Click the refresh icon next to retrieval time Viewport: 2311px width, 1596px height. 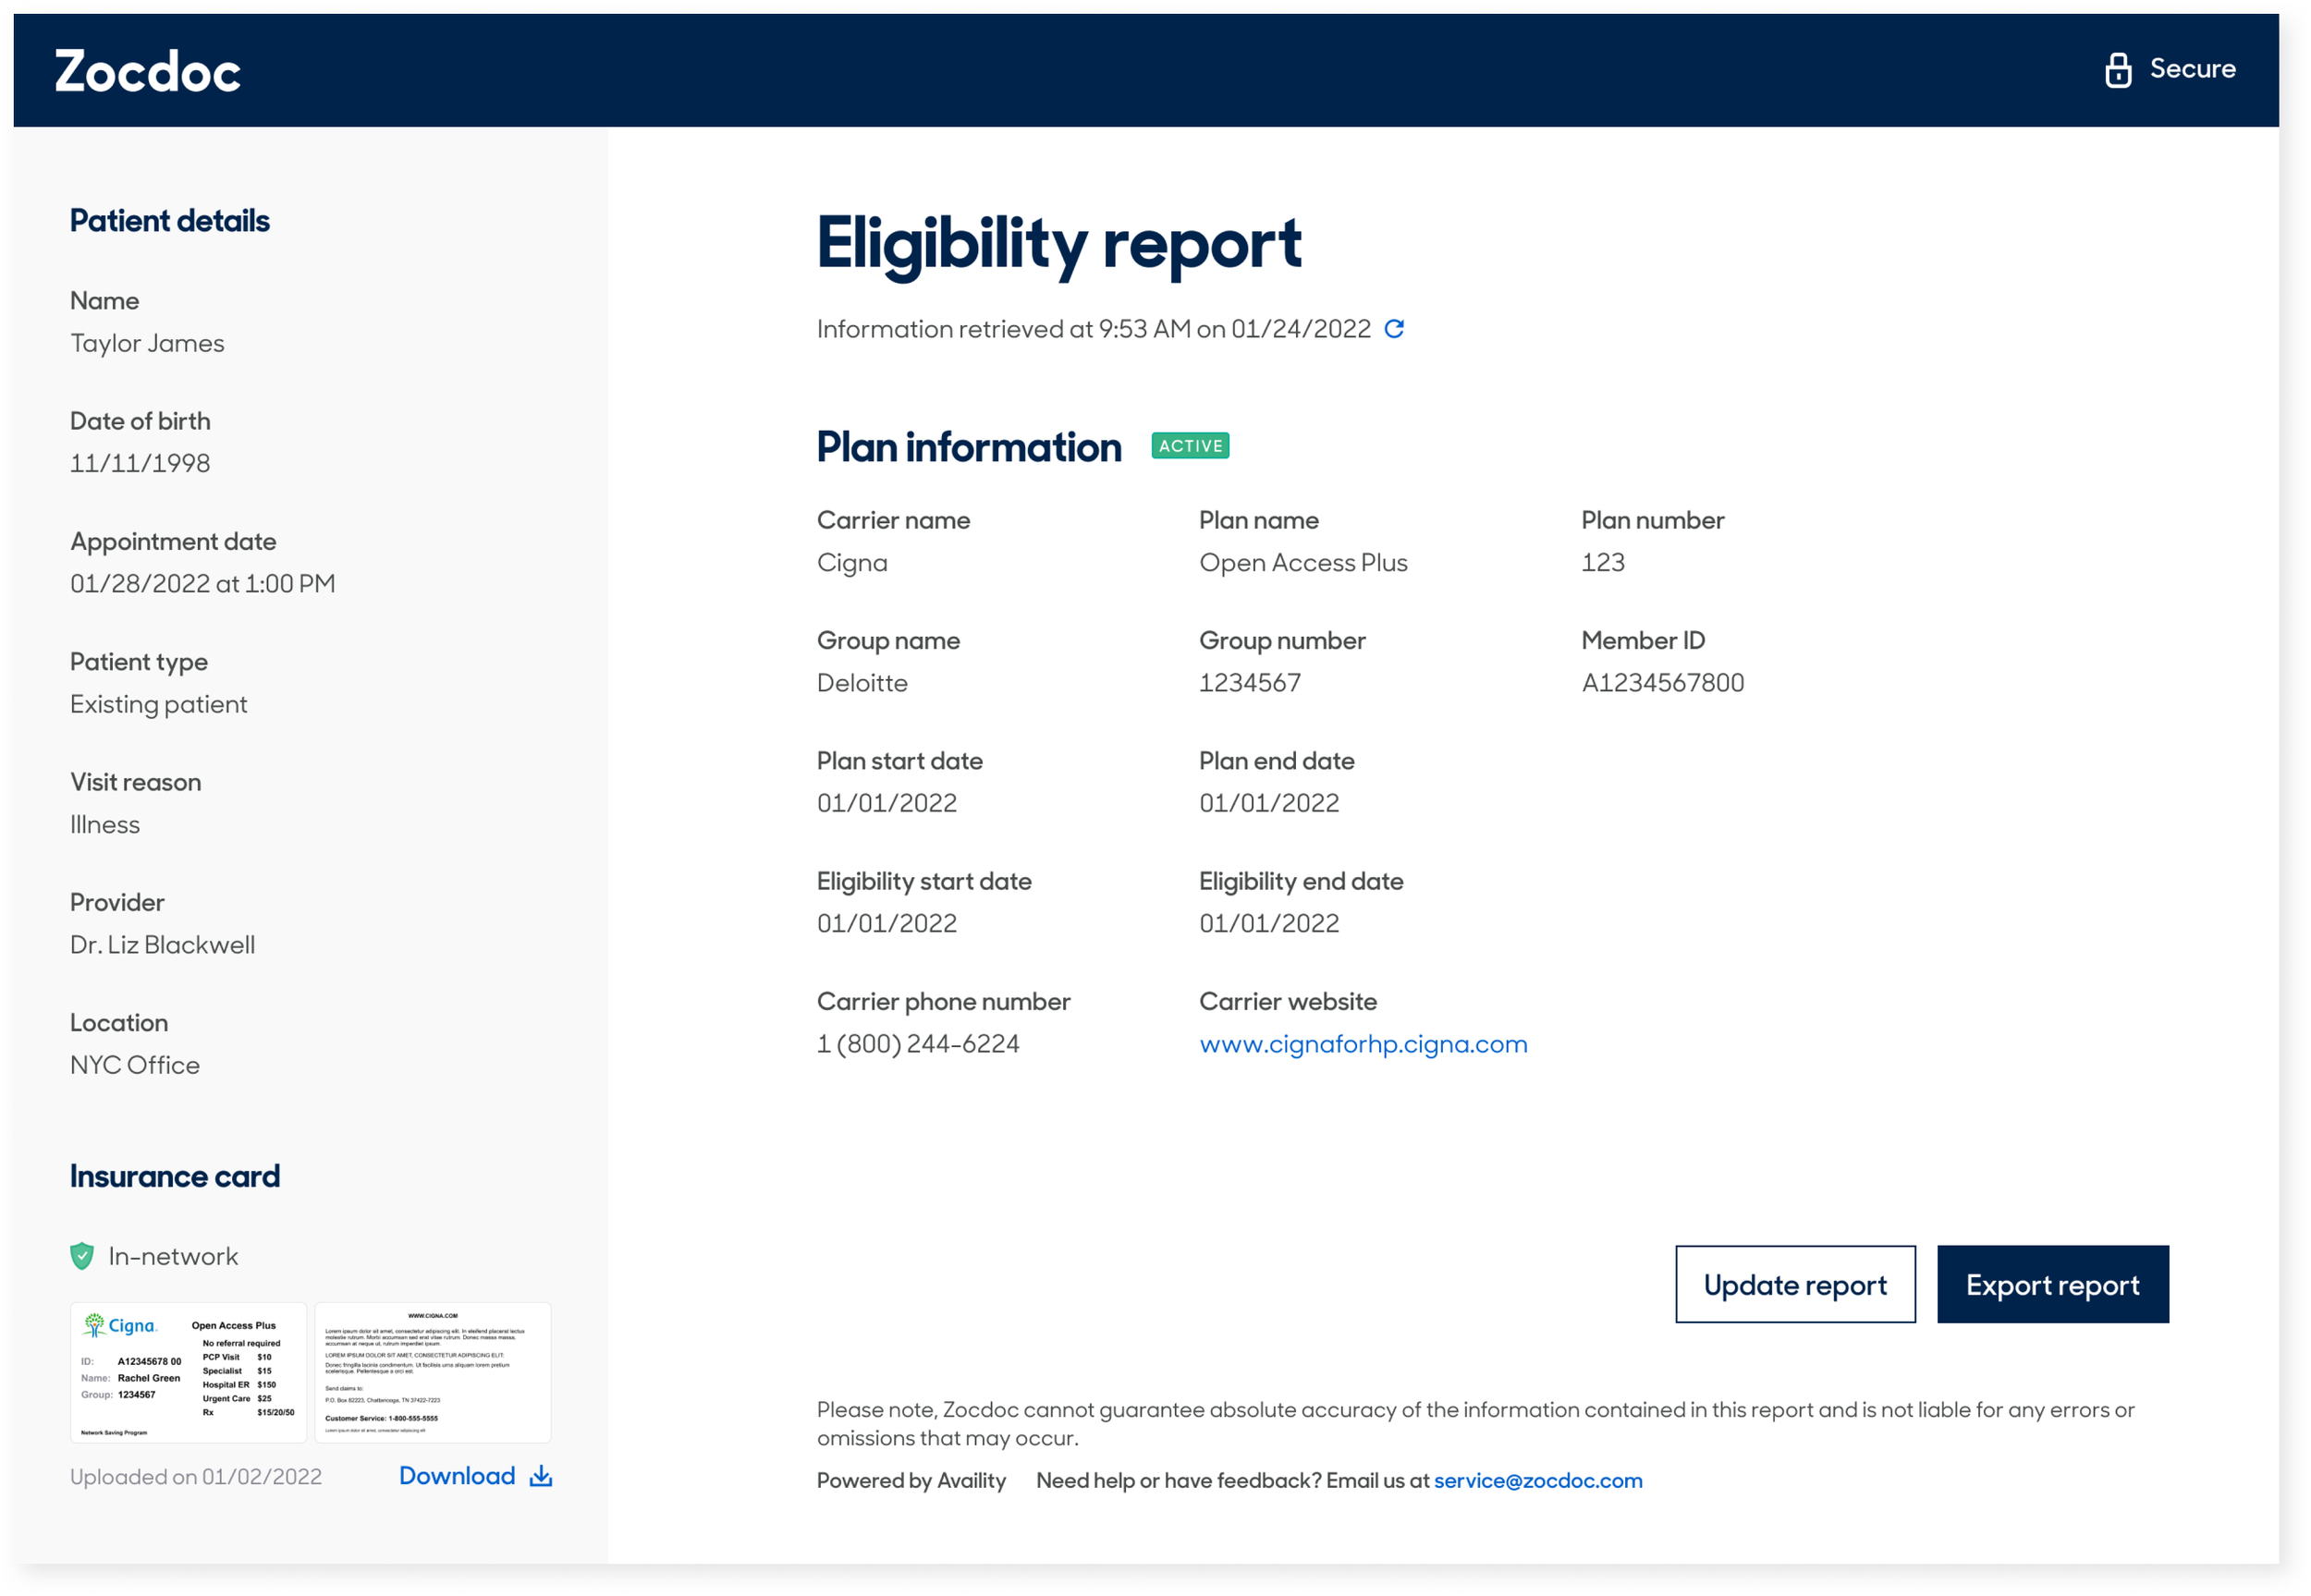[x=1394, y=329]
